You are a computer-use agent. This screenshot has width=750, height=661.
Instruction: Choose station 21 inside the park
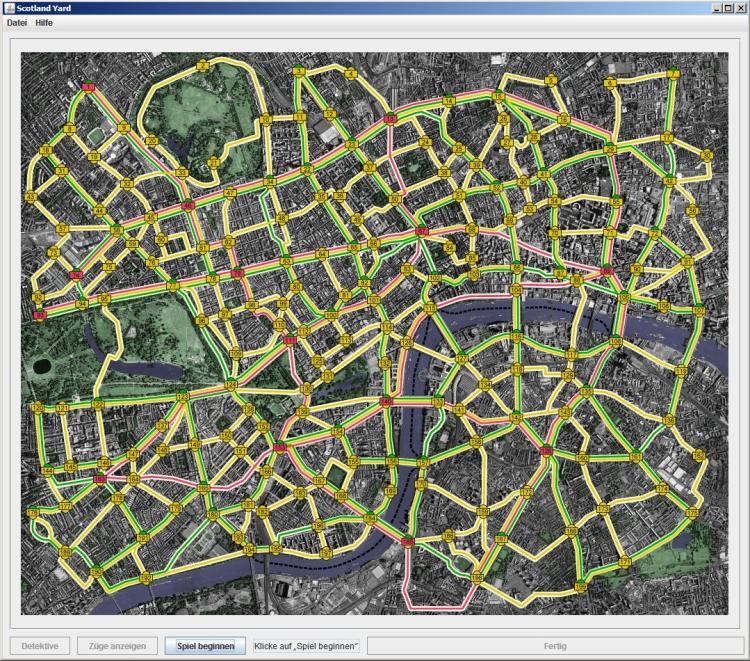click(213, 163)
